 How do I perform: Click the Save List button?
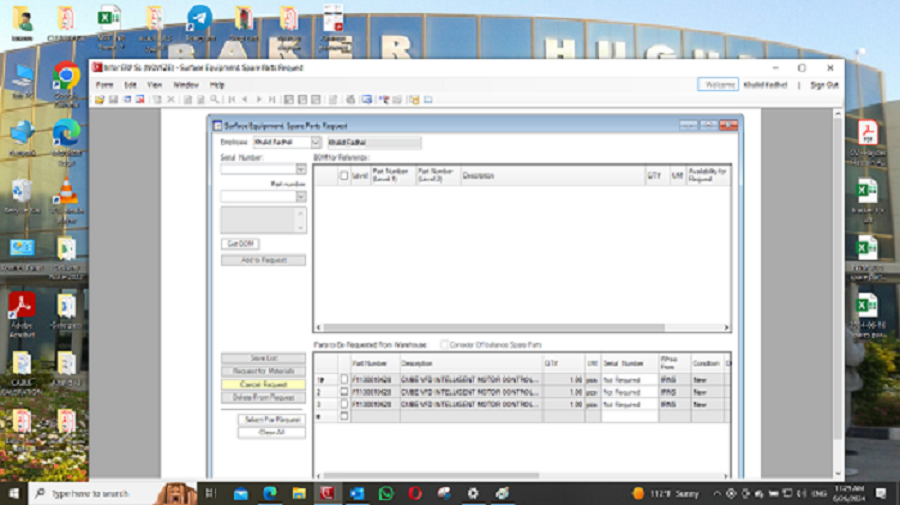(263, 358)
